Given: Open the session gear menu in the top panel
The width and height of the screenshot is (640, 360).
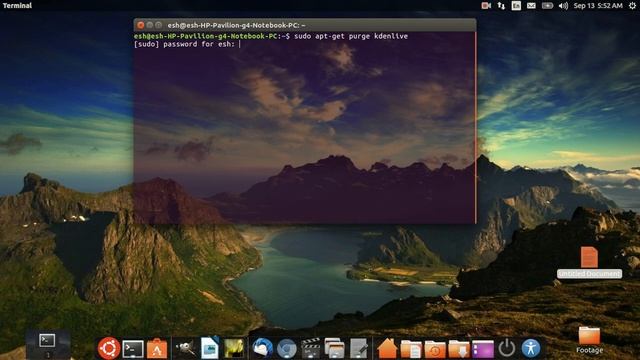Looking at the screenshot, I should point(632,5).
